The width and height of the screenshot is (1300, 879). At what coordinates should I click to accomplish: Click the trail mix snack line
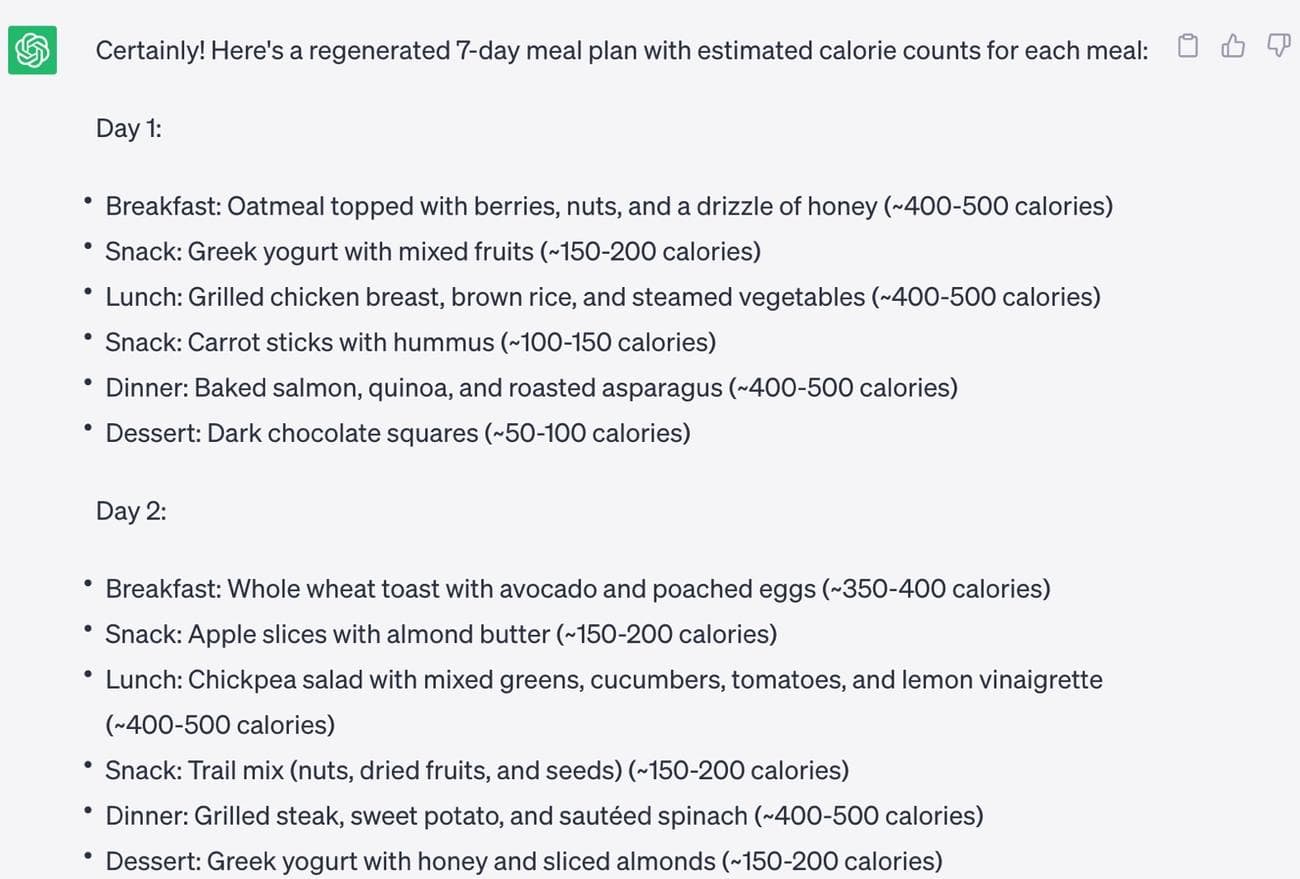coord(476,770)
